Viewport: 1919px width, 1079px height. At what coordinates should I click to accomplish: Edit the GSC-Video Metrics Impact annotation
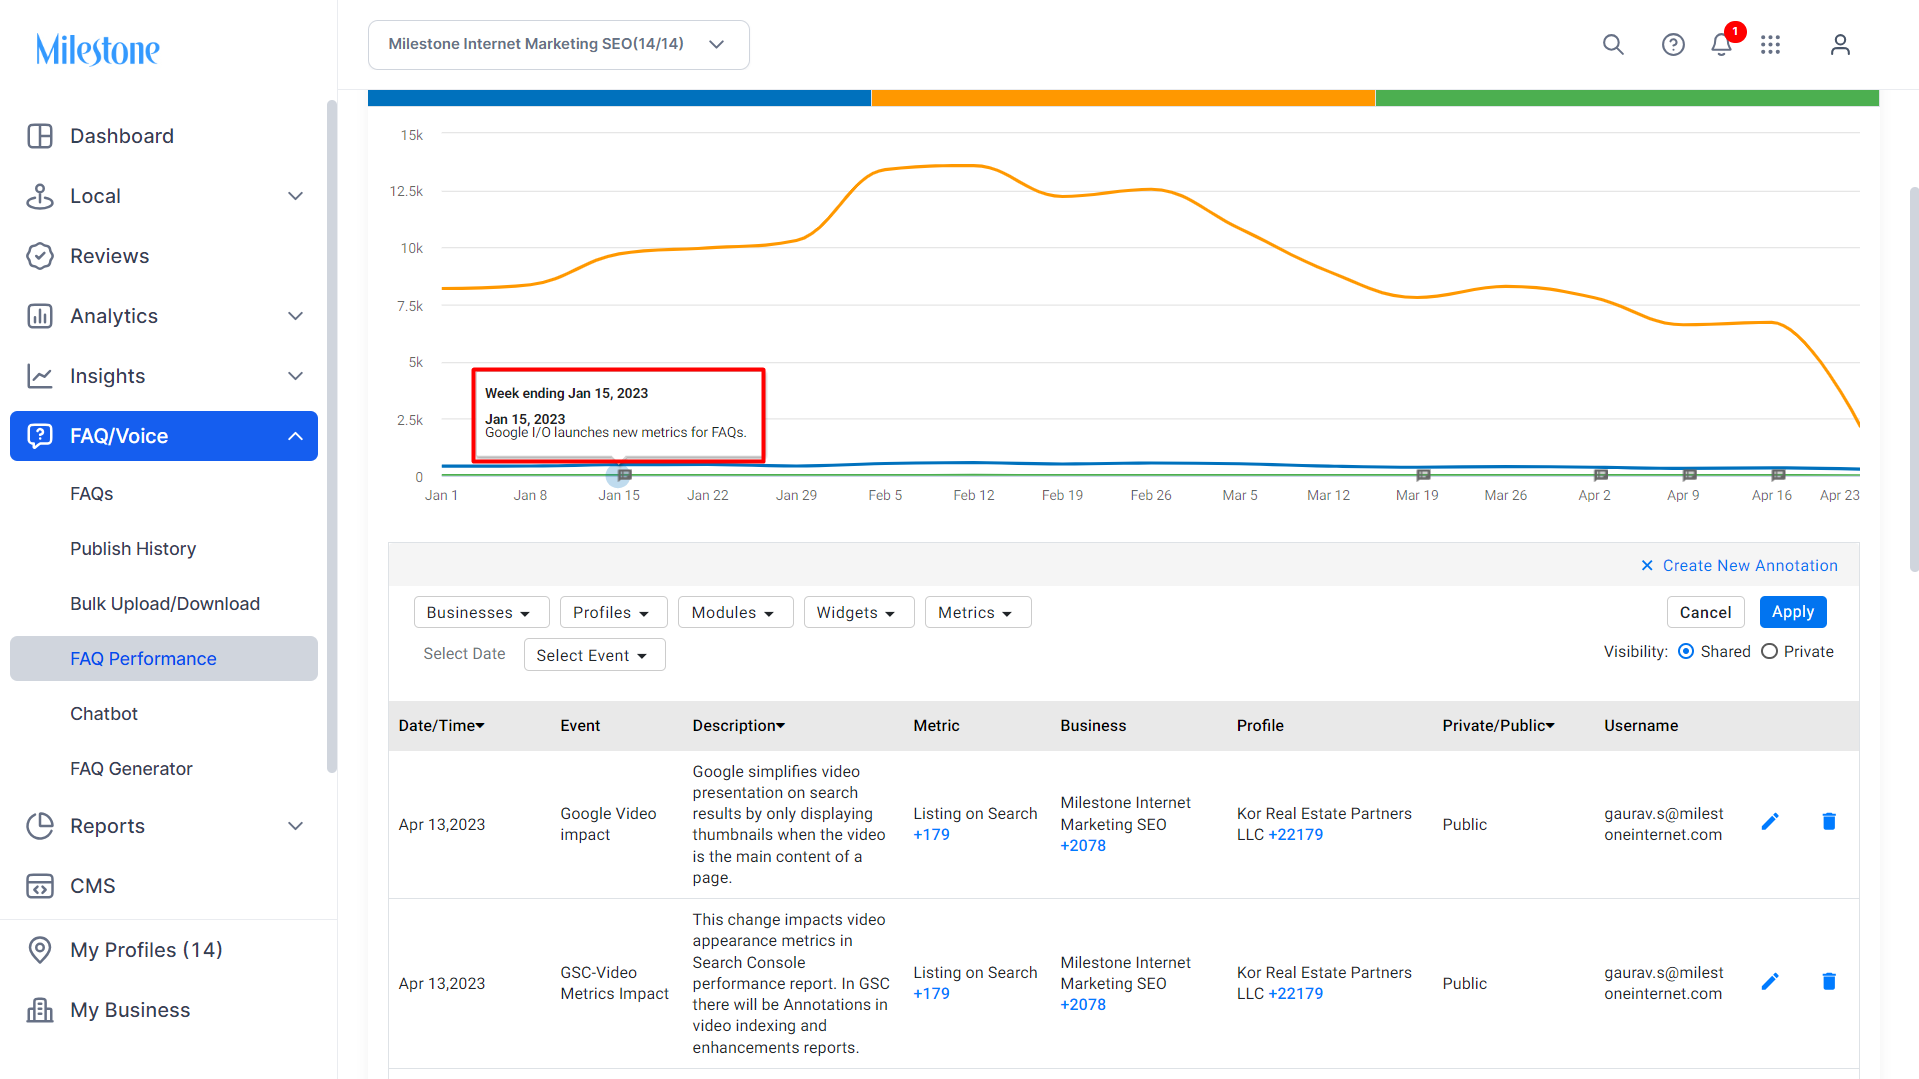pyautogui.click(x=1770, y=982)
